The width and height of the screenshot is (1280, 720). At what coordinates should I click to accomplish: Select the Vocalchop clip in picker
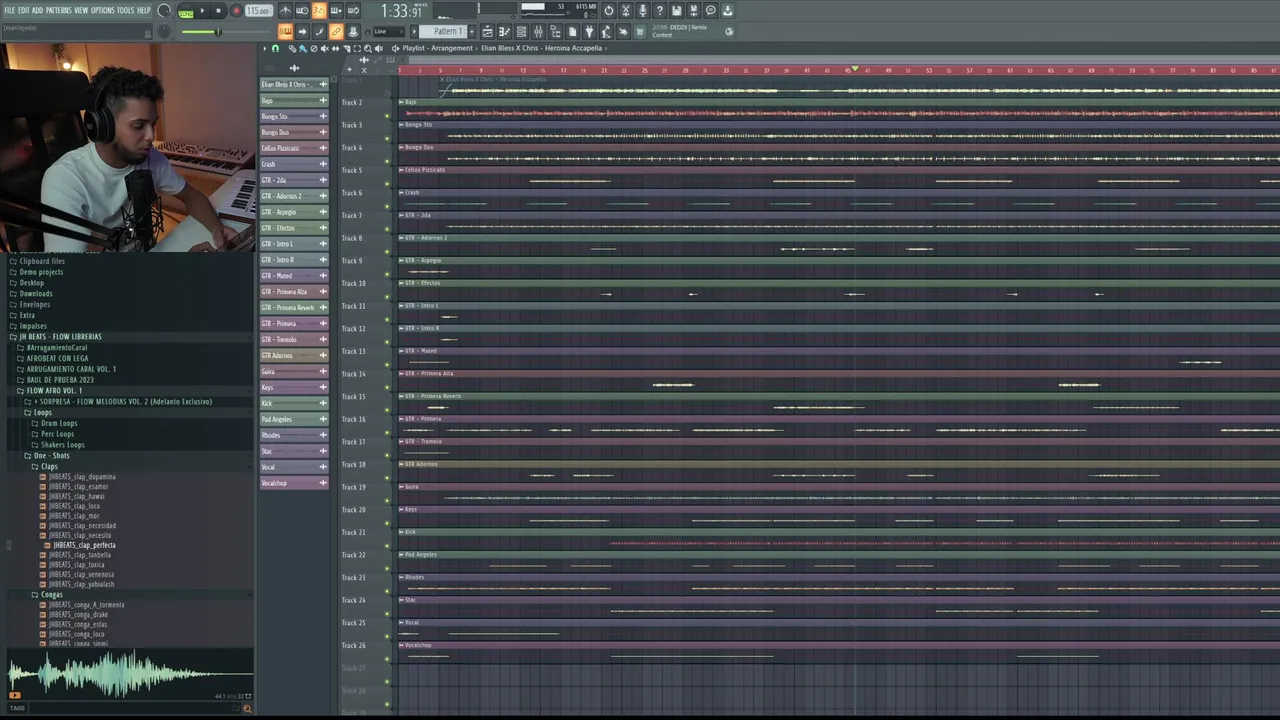tap(294, 483)
